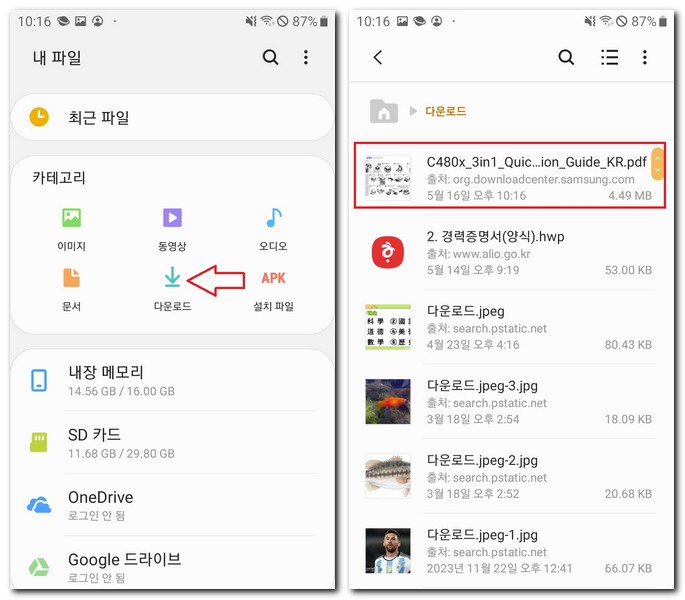Open 다운로드.jpeg file
Viewport: 685px width, 600px height.
tap(509, 327)
